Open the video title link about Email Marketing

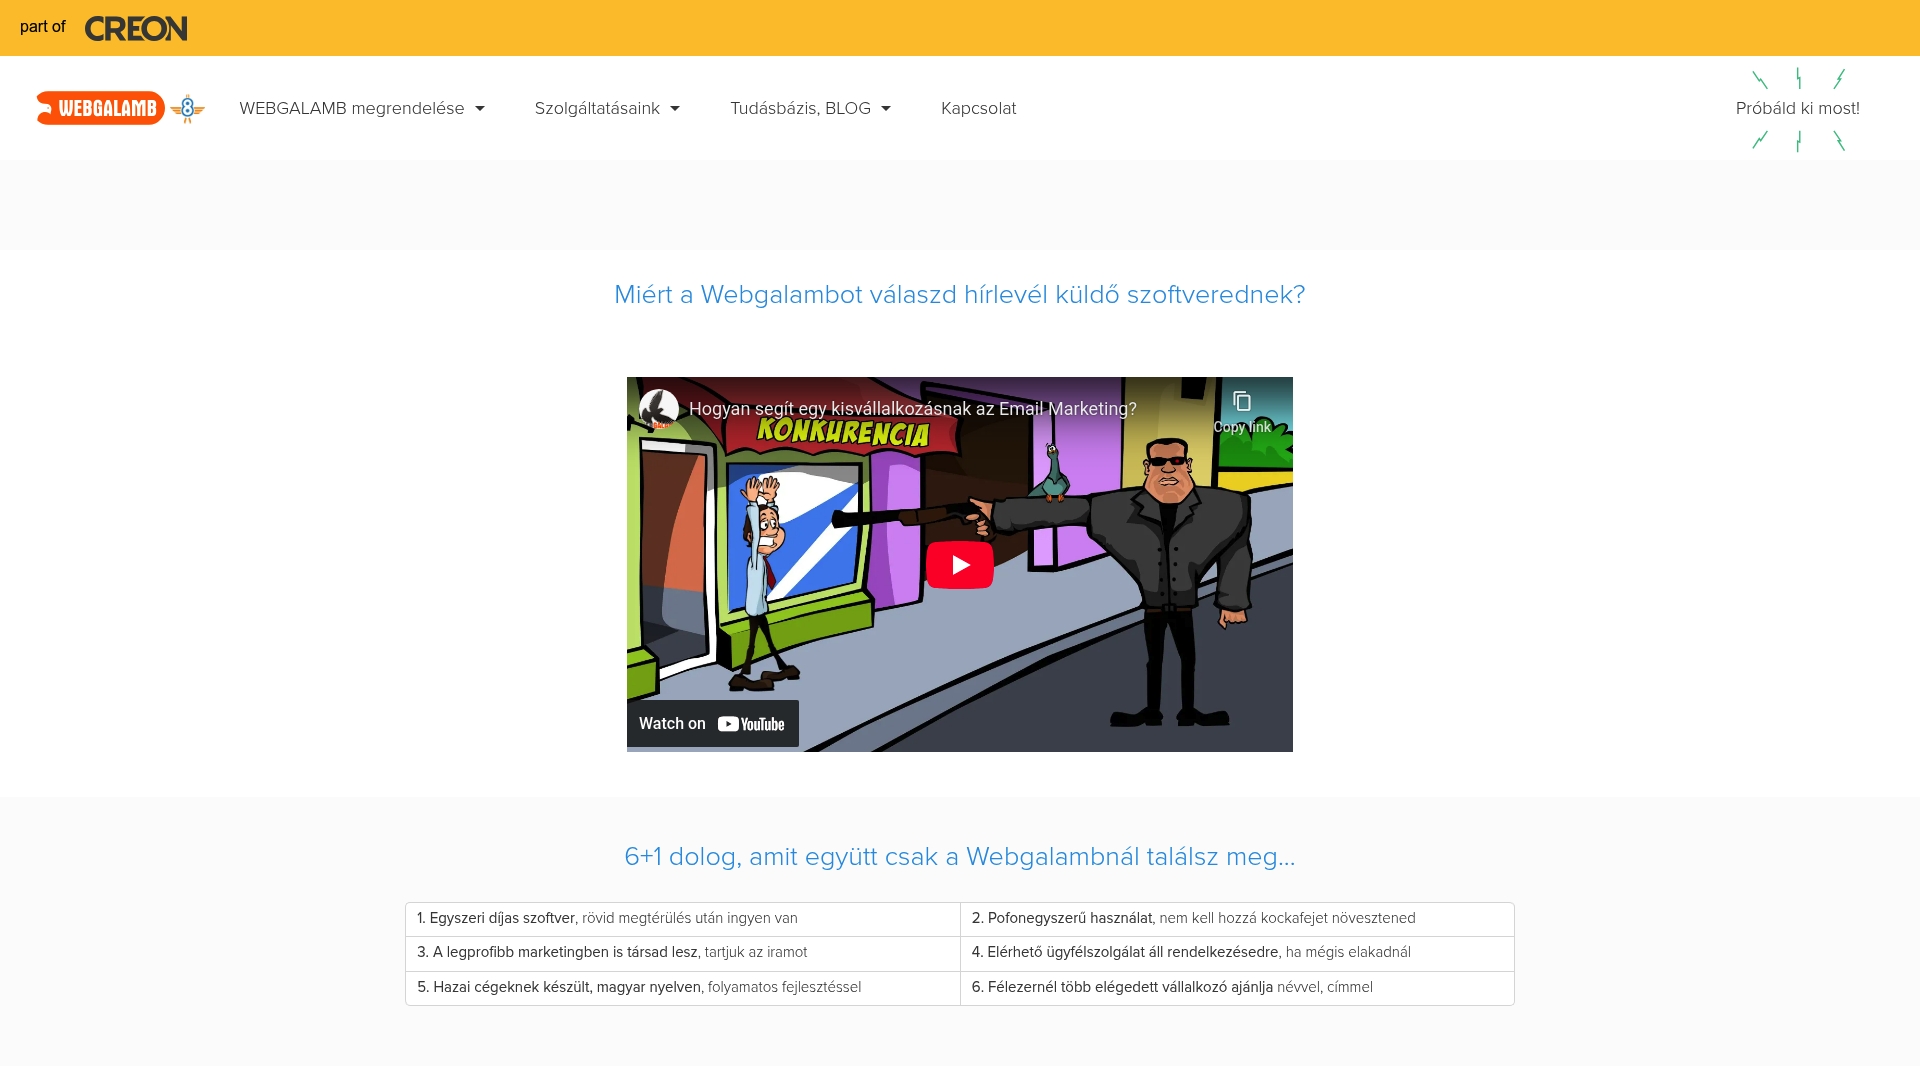pos(912,408)
